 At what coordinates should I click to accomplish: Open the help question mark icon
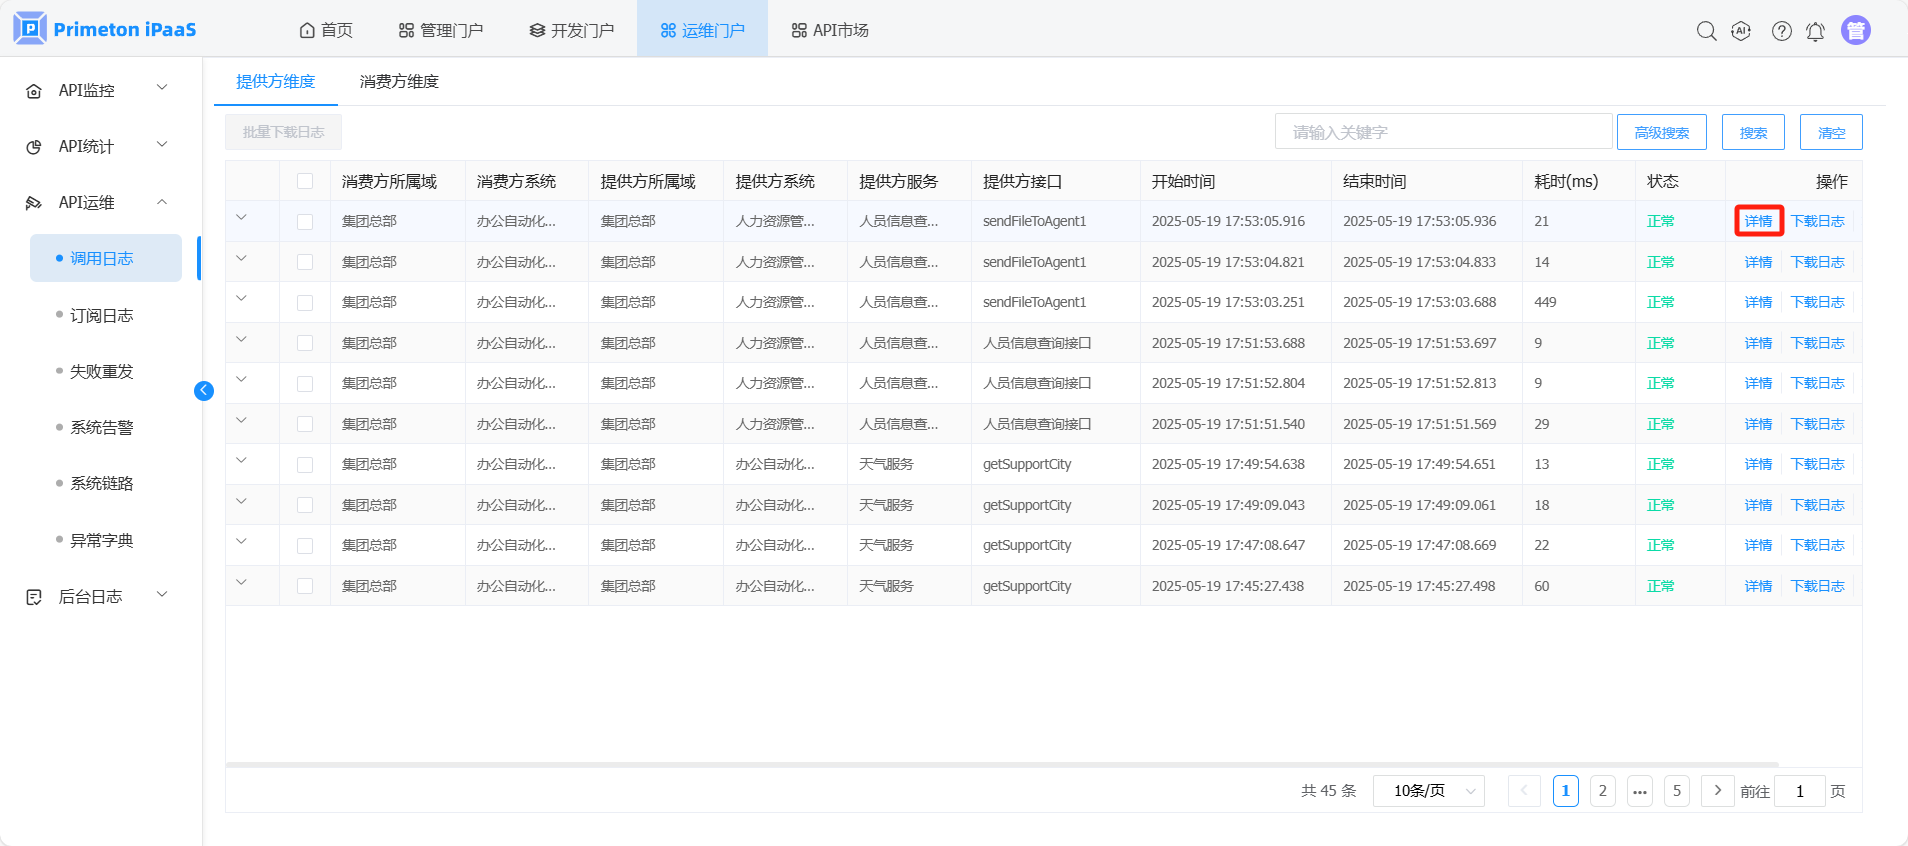click(1781, 31)
